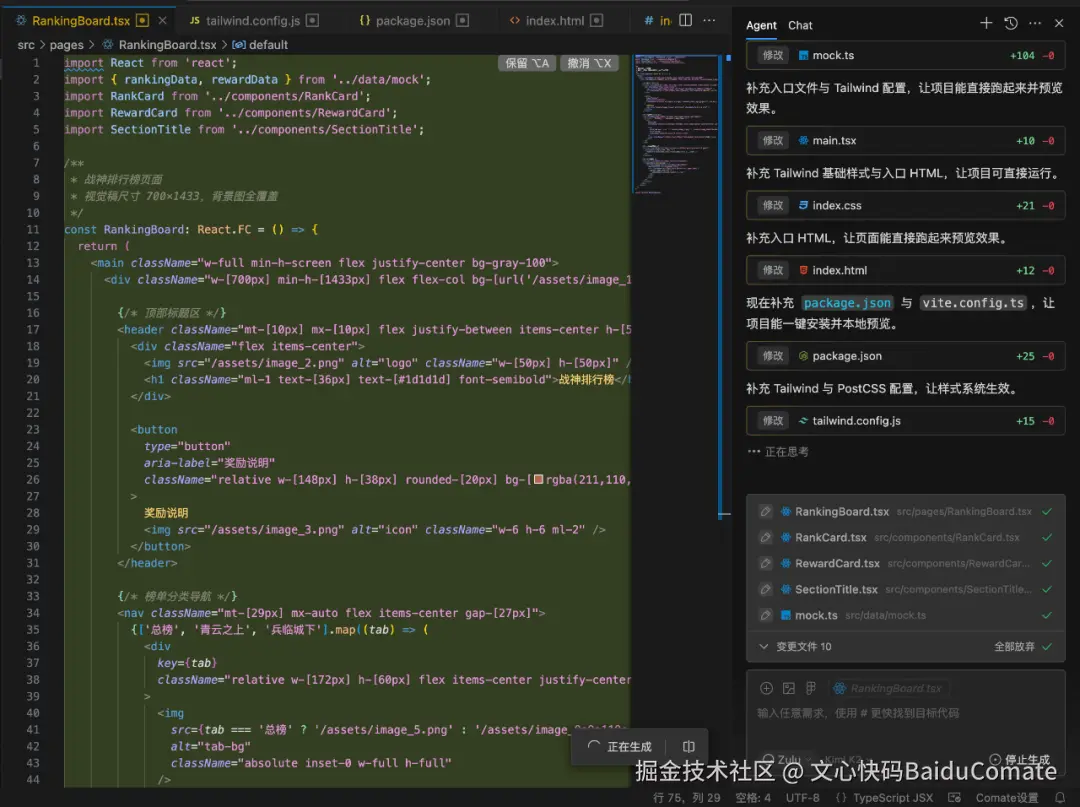1080x807 pixels.
Task: Accept SectionTitle.tsx change with checkmark
Action: point(1047,589)
